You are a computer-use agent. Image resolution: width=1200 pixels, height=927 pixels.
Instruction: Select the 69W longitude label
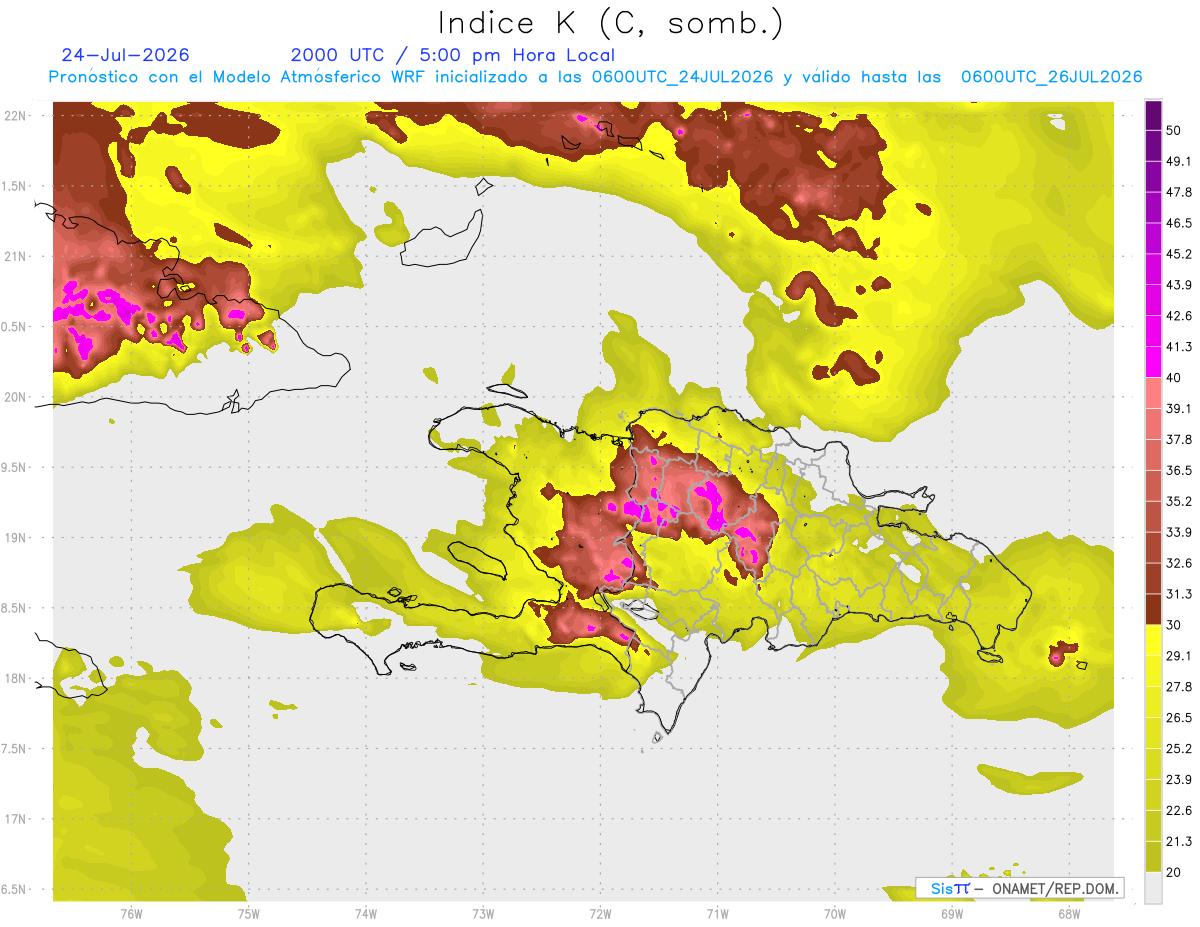point(951,913)
